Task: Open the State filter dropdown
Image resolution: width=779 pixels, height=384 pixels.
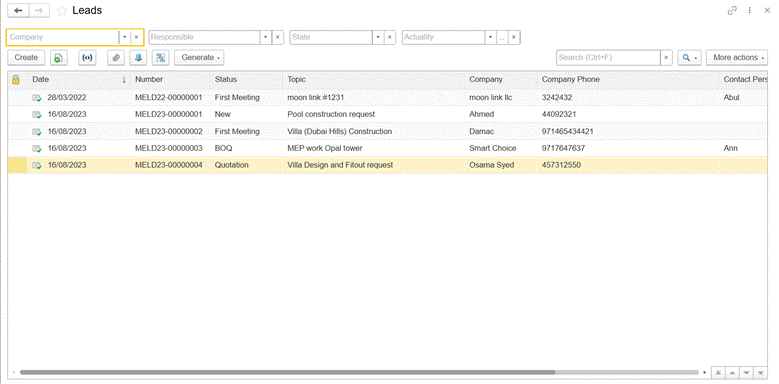Action: (378, 37)
